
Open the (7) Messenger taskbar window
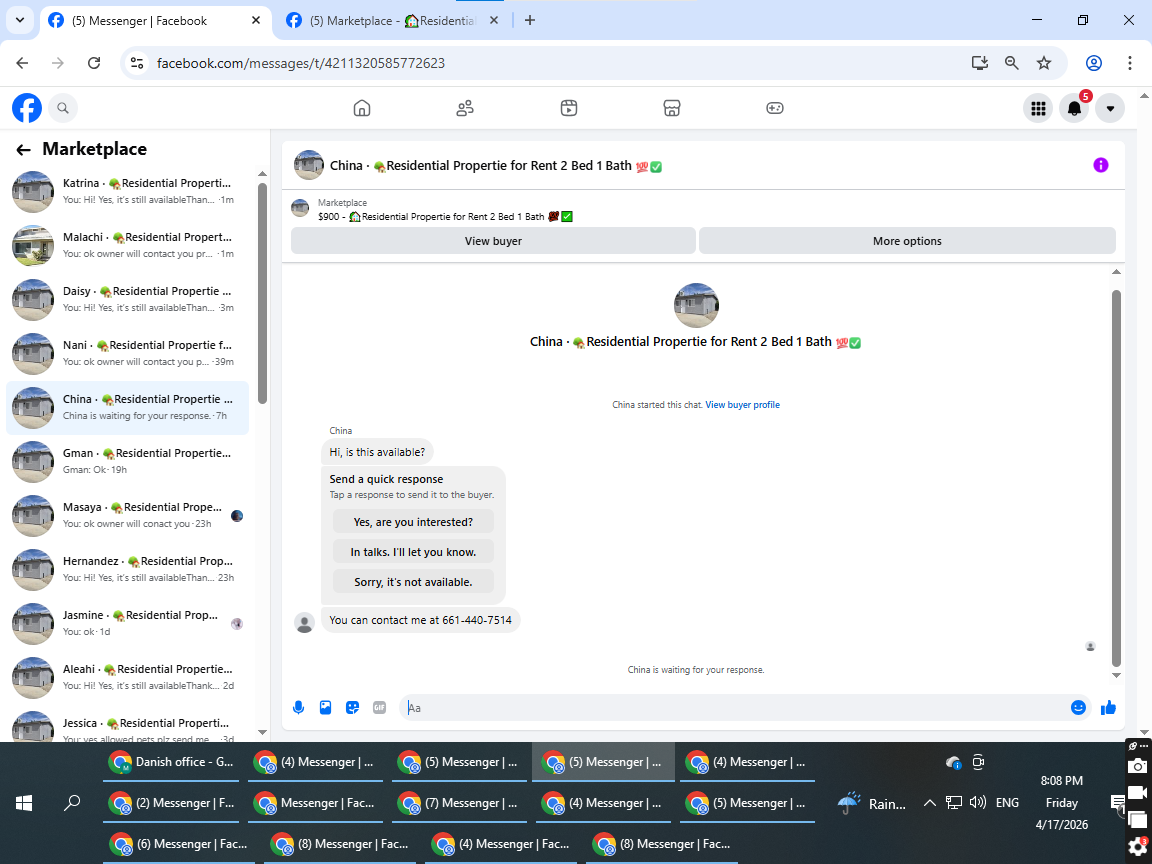[461, 804]
